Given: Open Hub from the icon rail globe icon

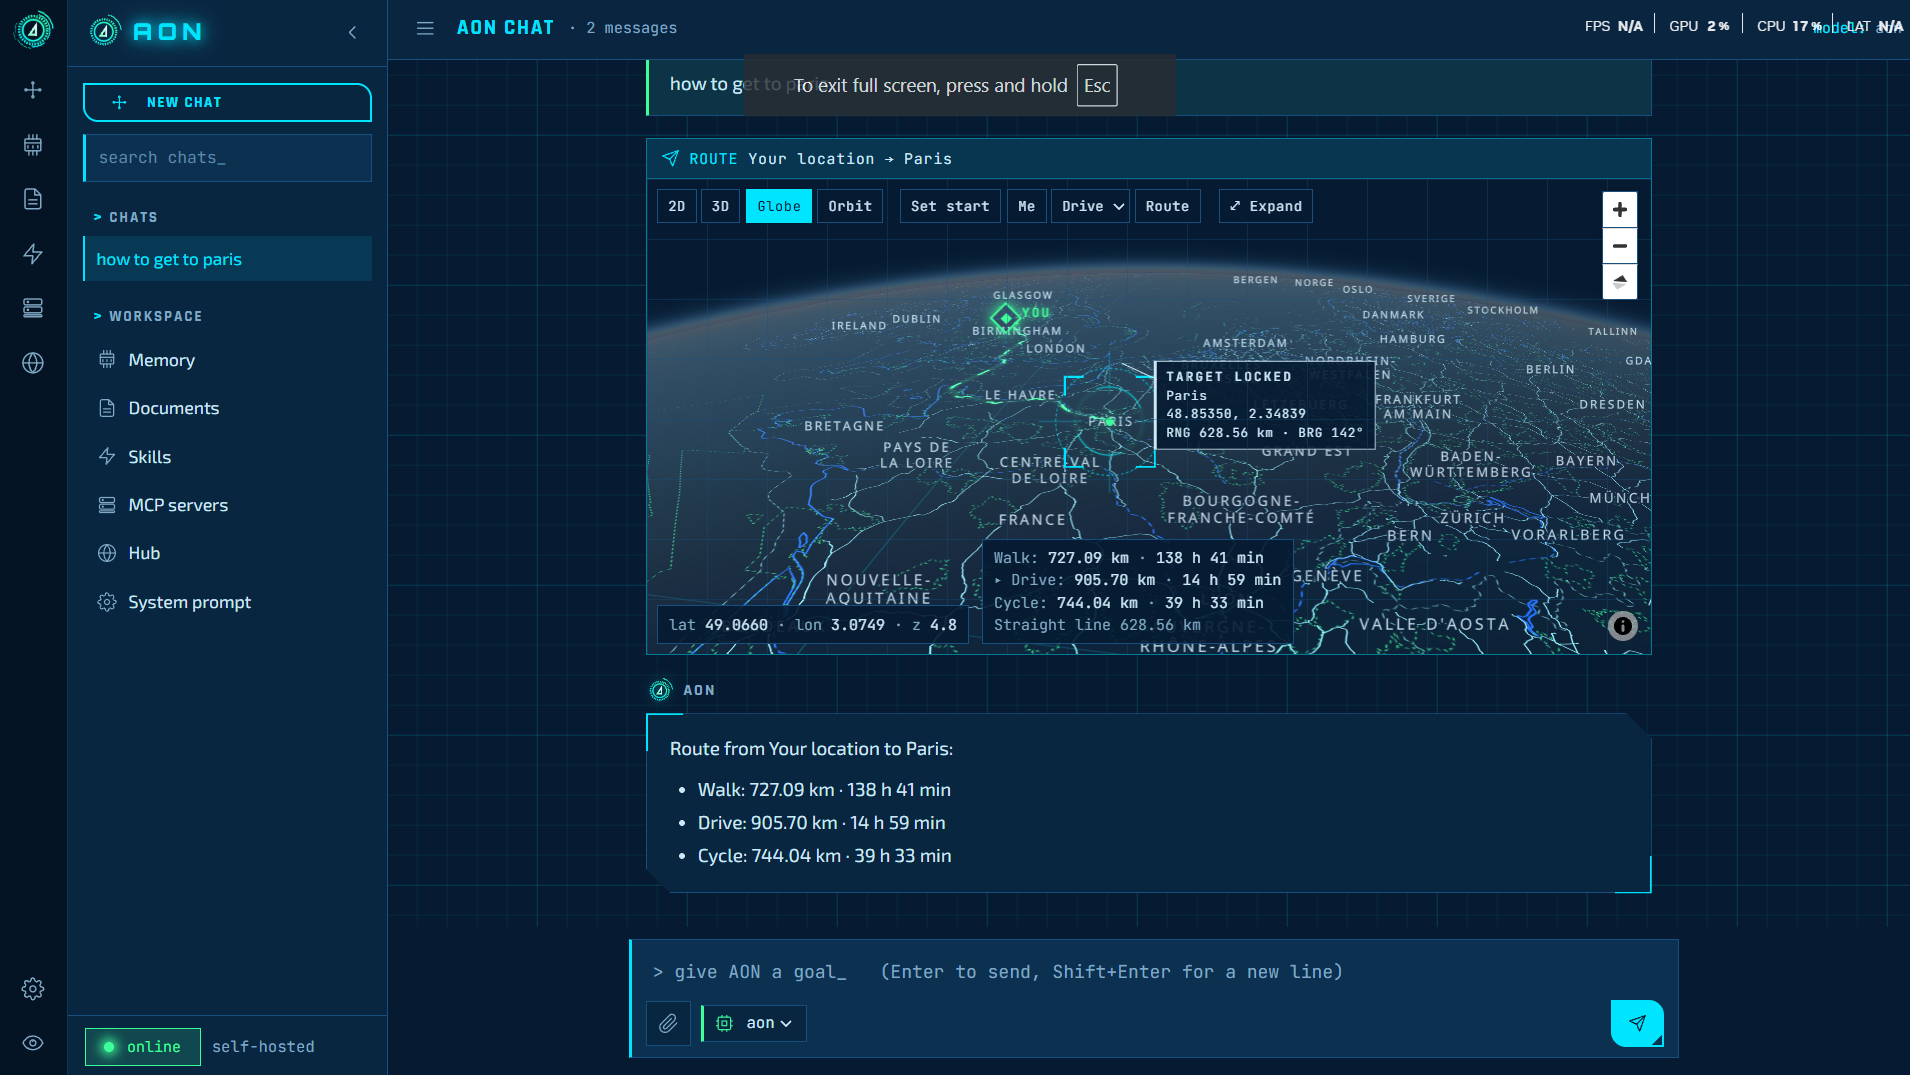Looking at the screenshot, I should coord(33,363).
